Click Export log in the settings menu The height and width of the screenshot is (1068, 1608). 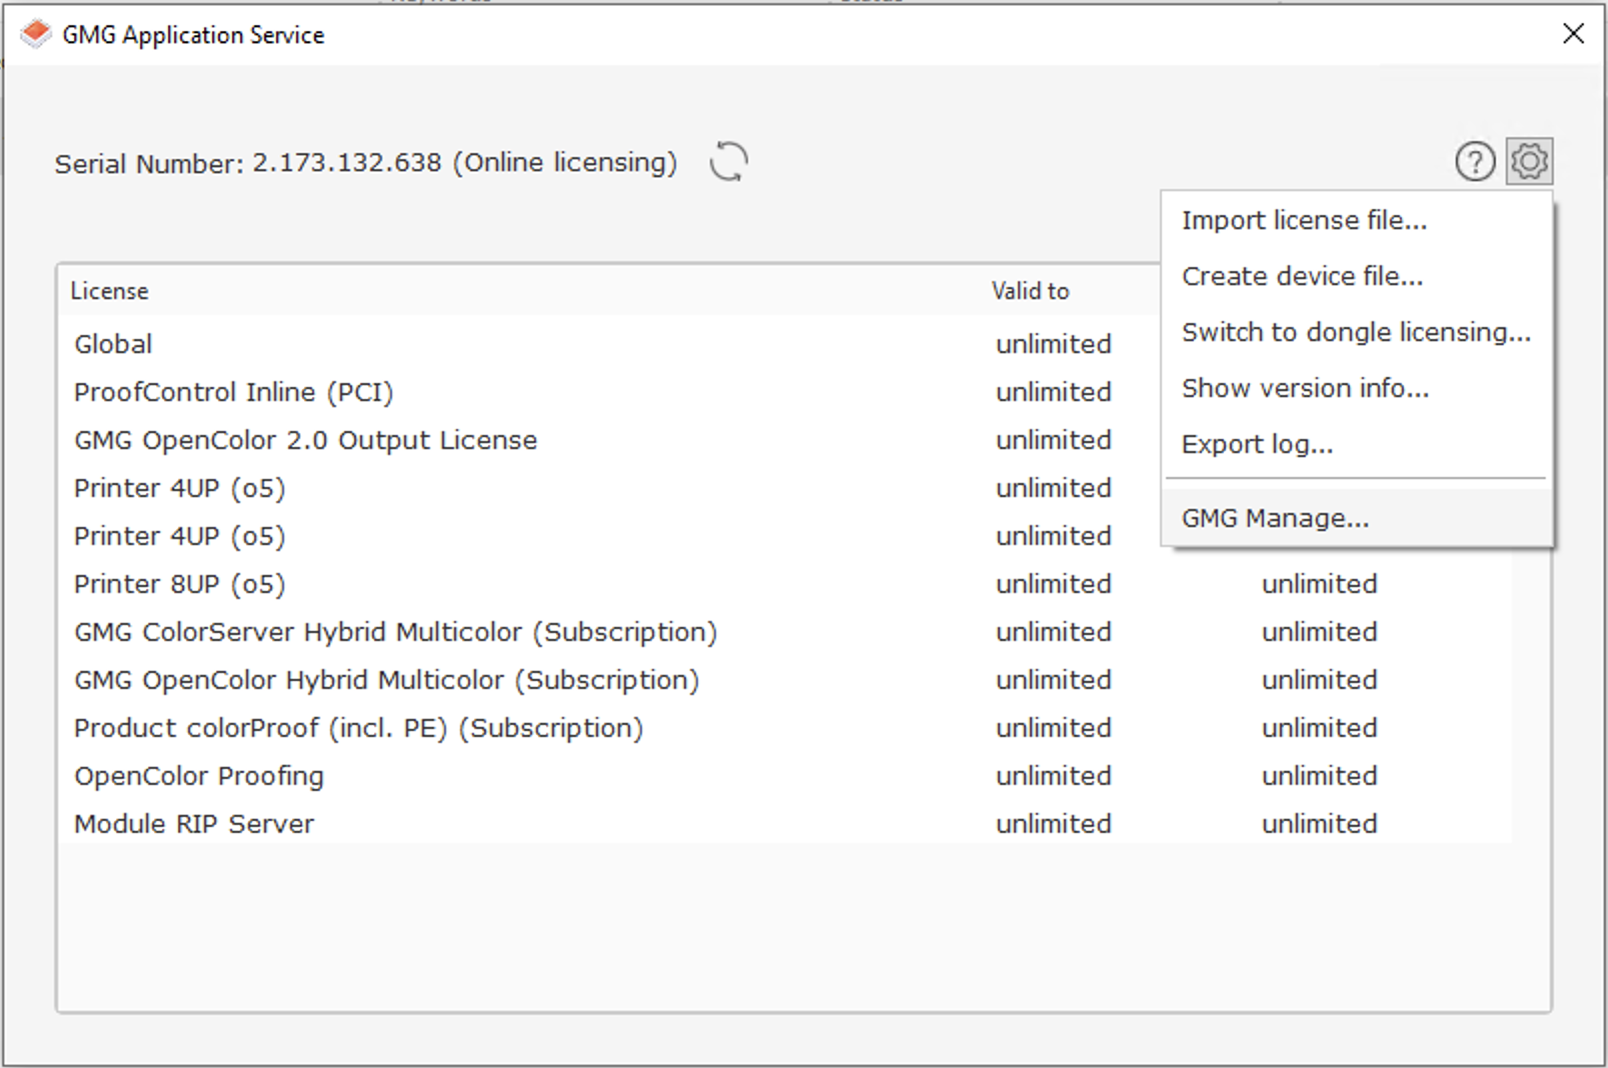(x=1257, y=444)
